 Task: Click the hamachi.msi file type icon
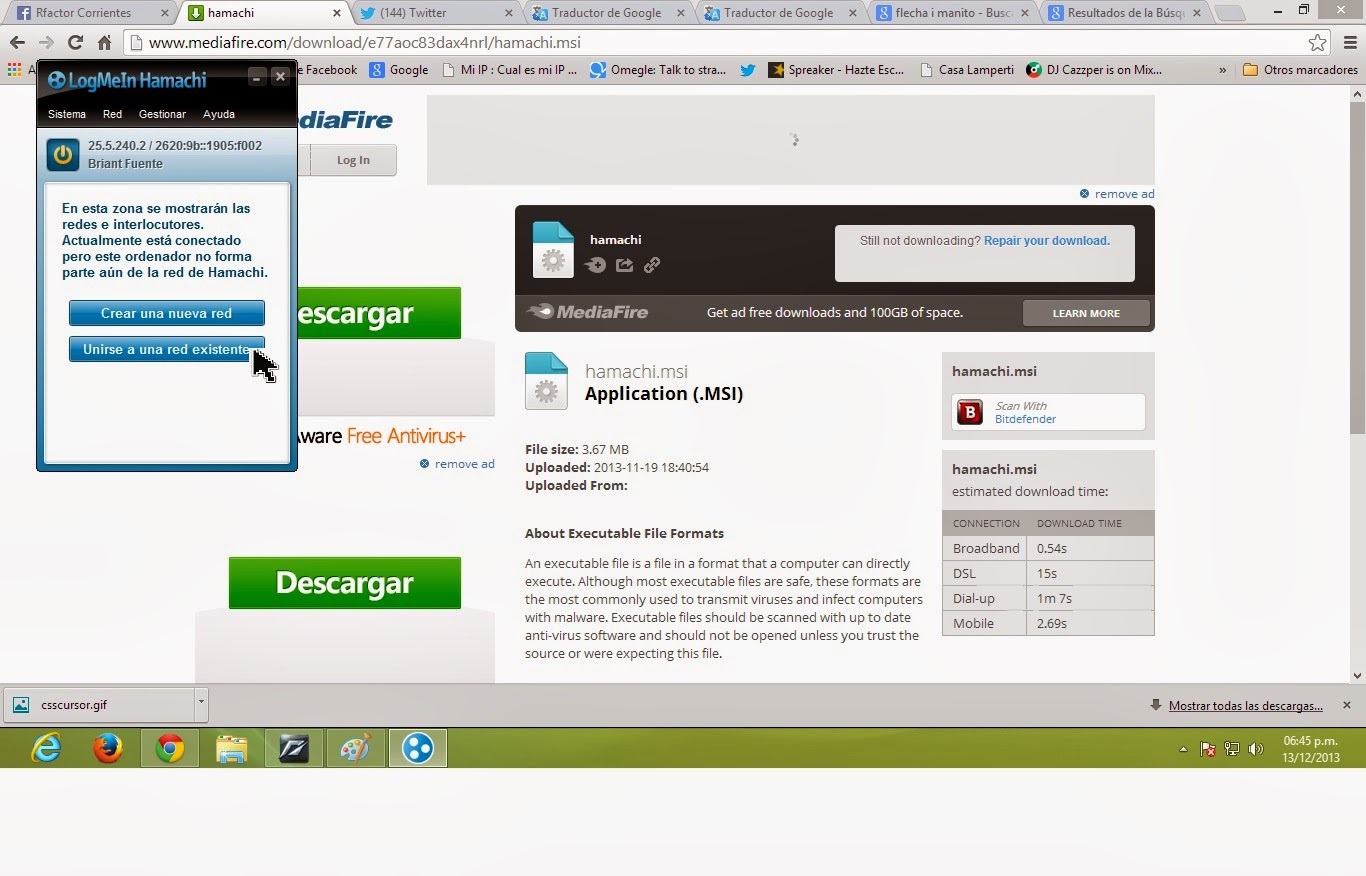tap(546, 381)
